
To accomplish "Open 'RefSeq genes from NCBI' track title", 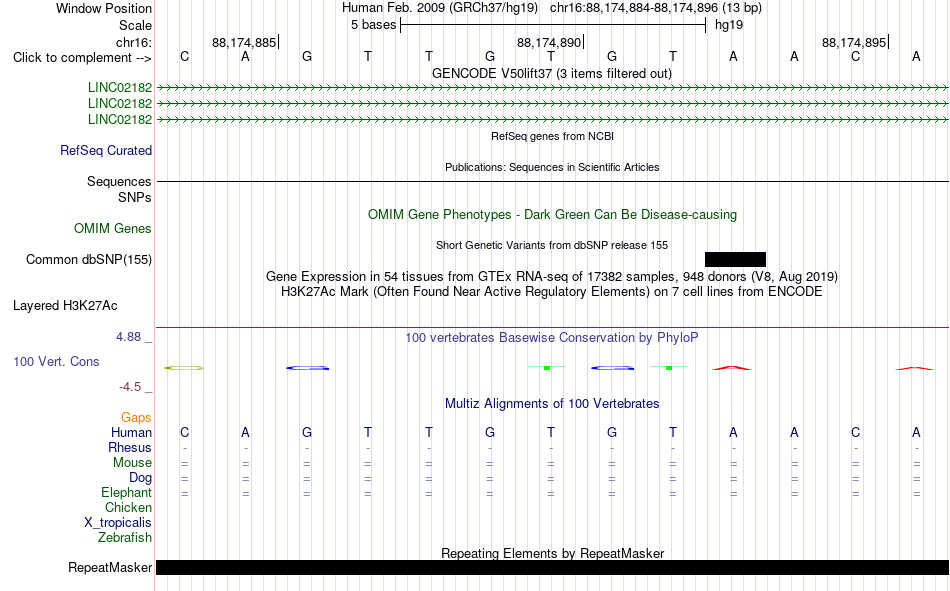I will [552, 136].
